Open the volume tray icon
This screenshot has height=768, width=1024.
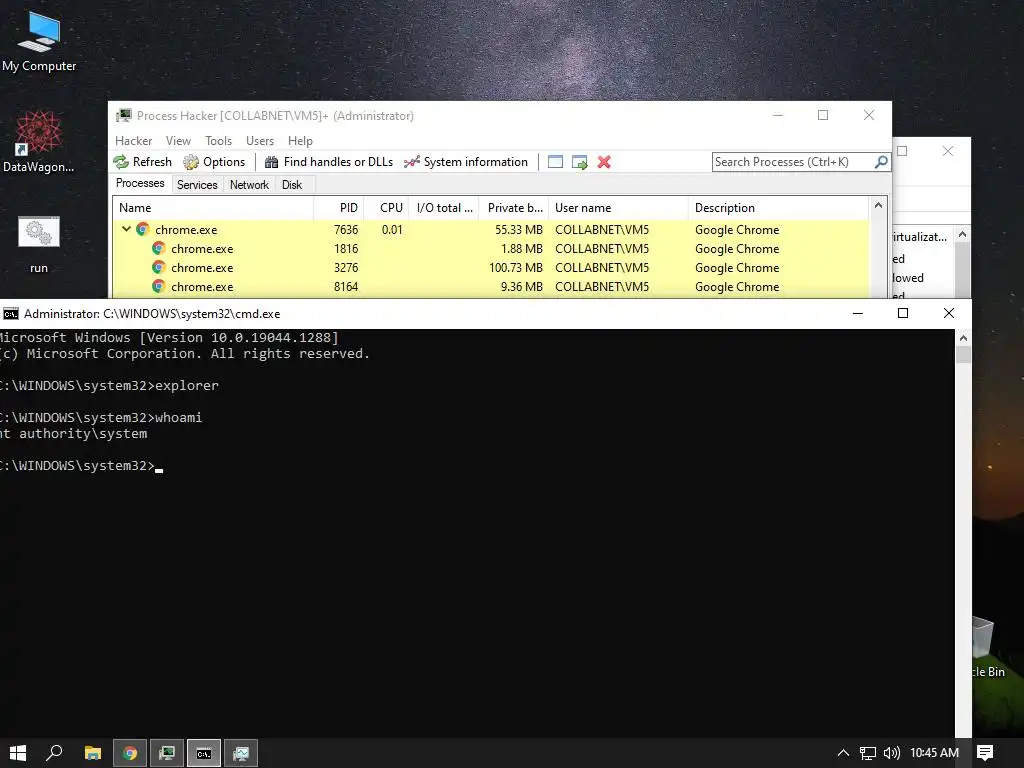[891, 753]
